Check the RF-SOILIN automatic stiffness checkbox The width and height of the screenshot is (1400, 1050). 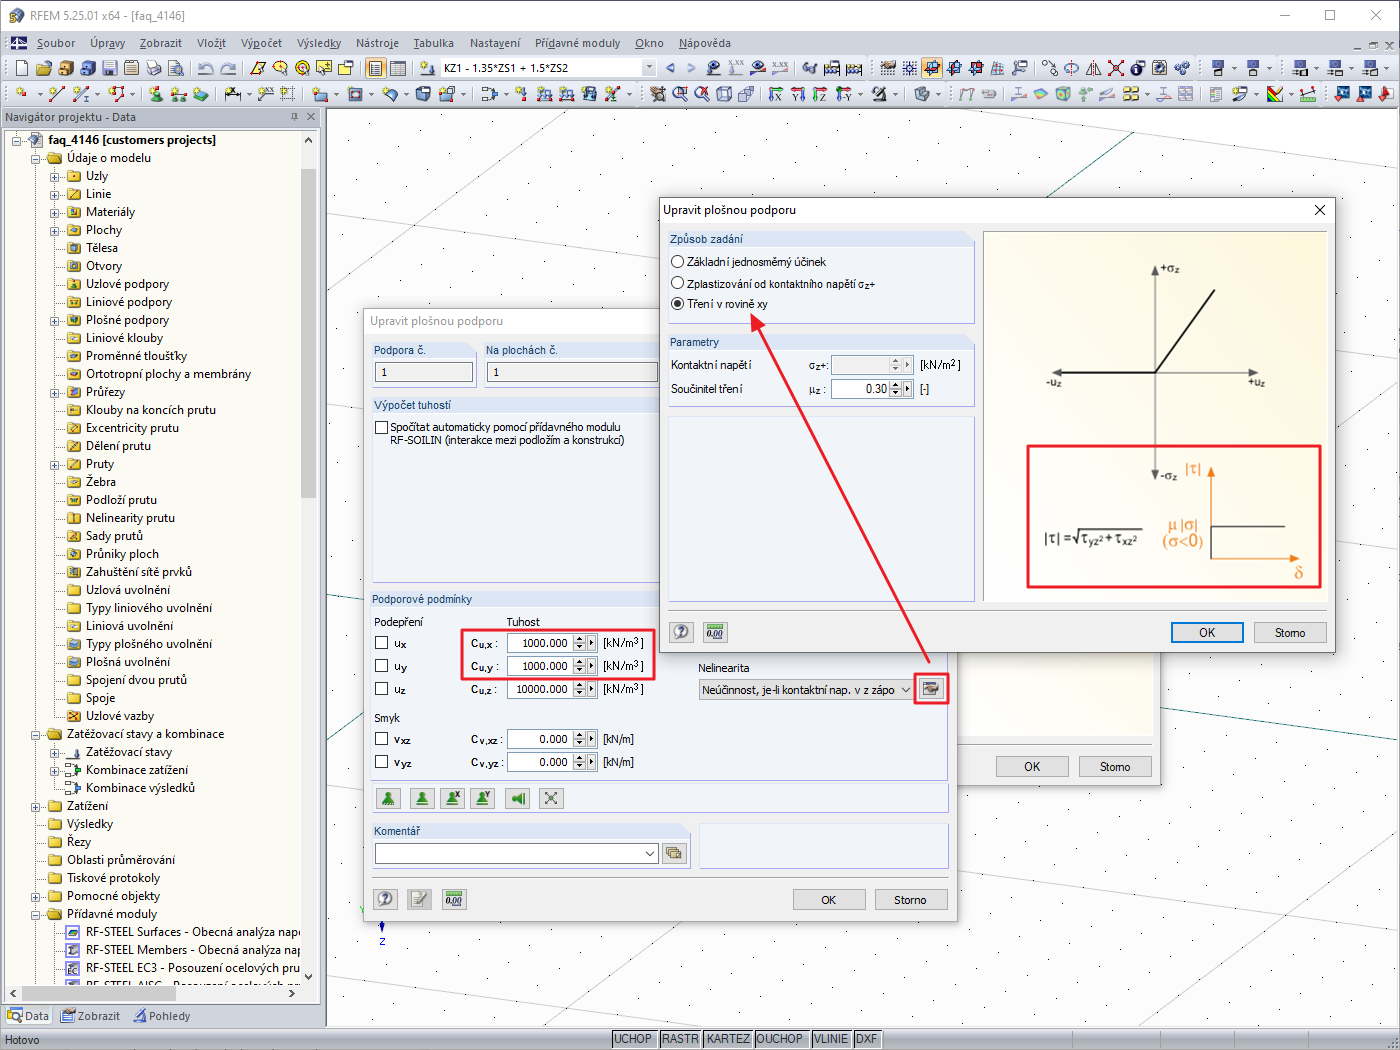click(381, 427)
